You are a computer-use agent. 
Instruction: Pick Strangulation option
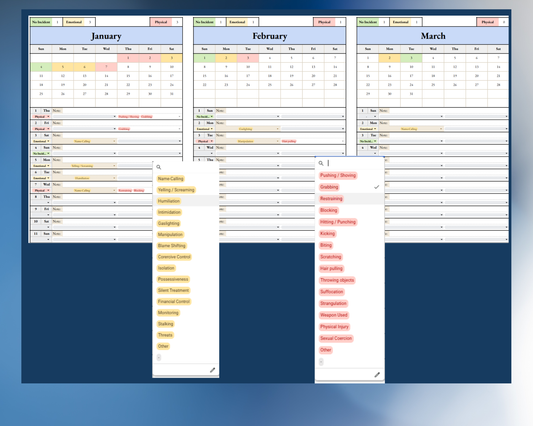(333, 303)
